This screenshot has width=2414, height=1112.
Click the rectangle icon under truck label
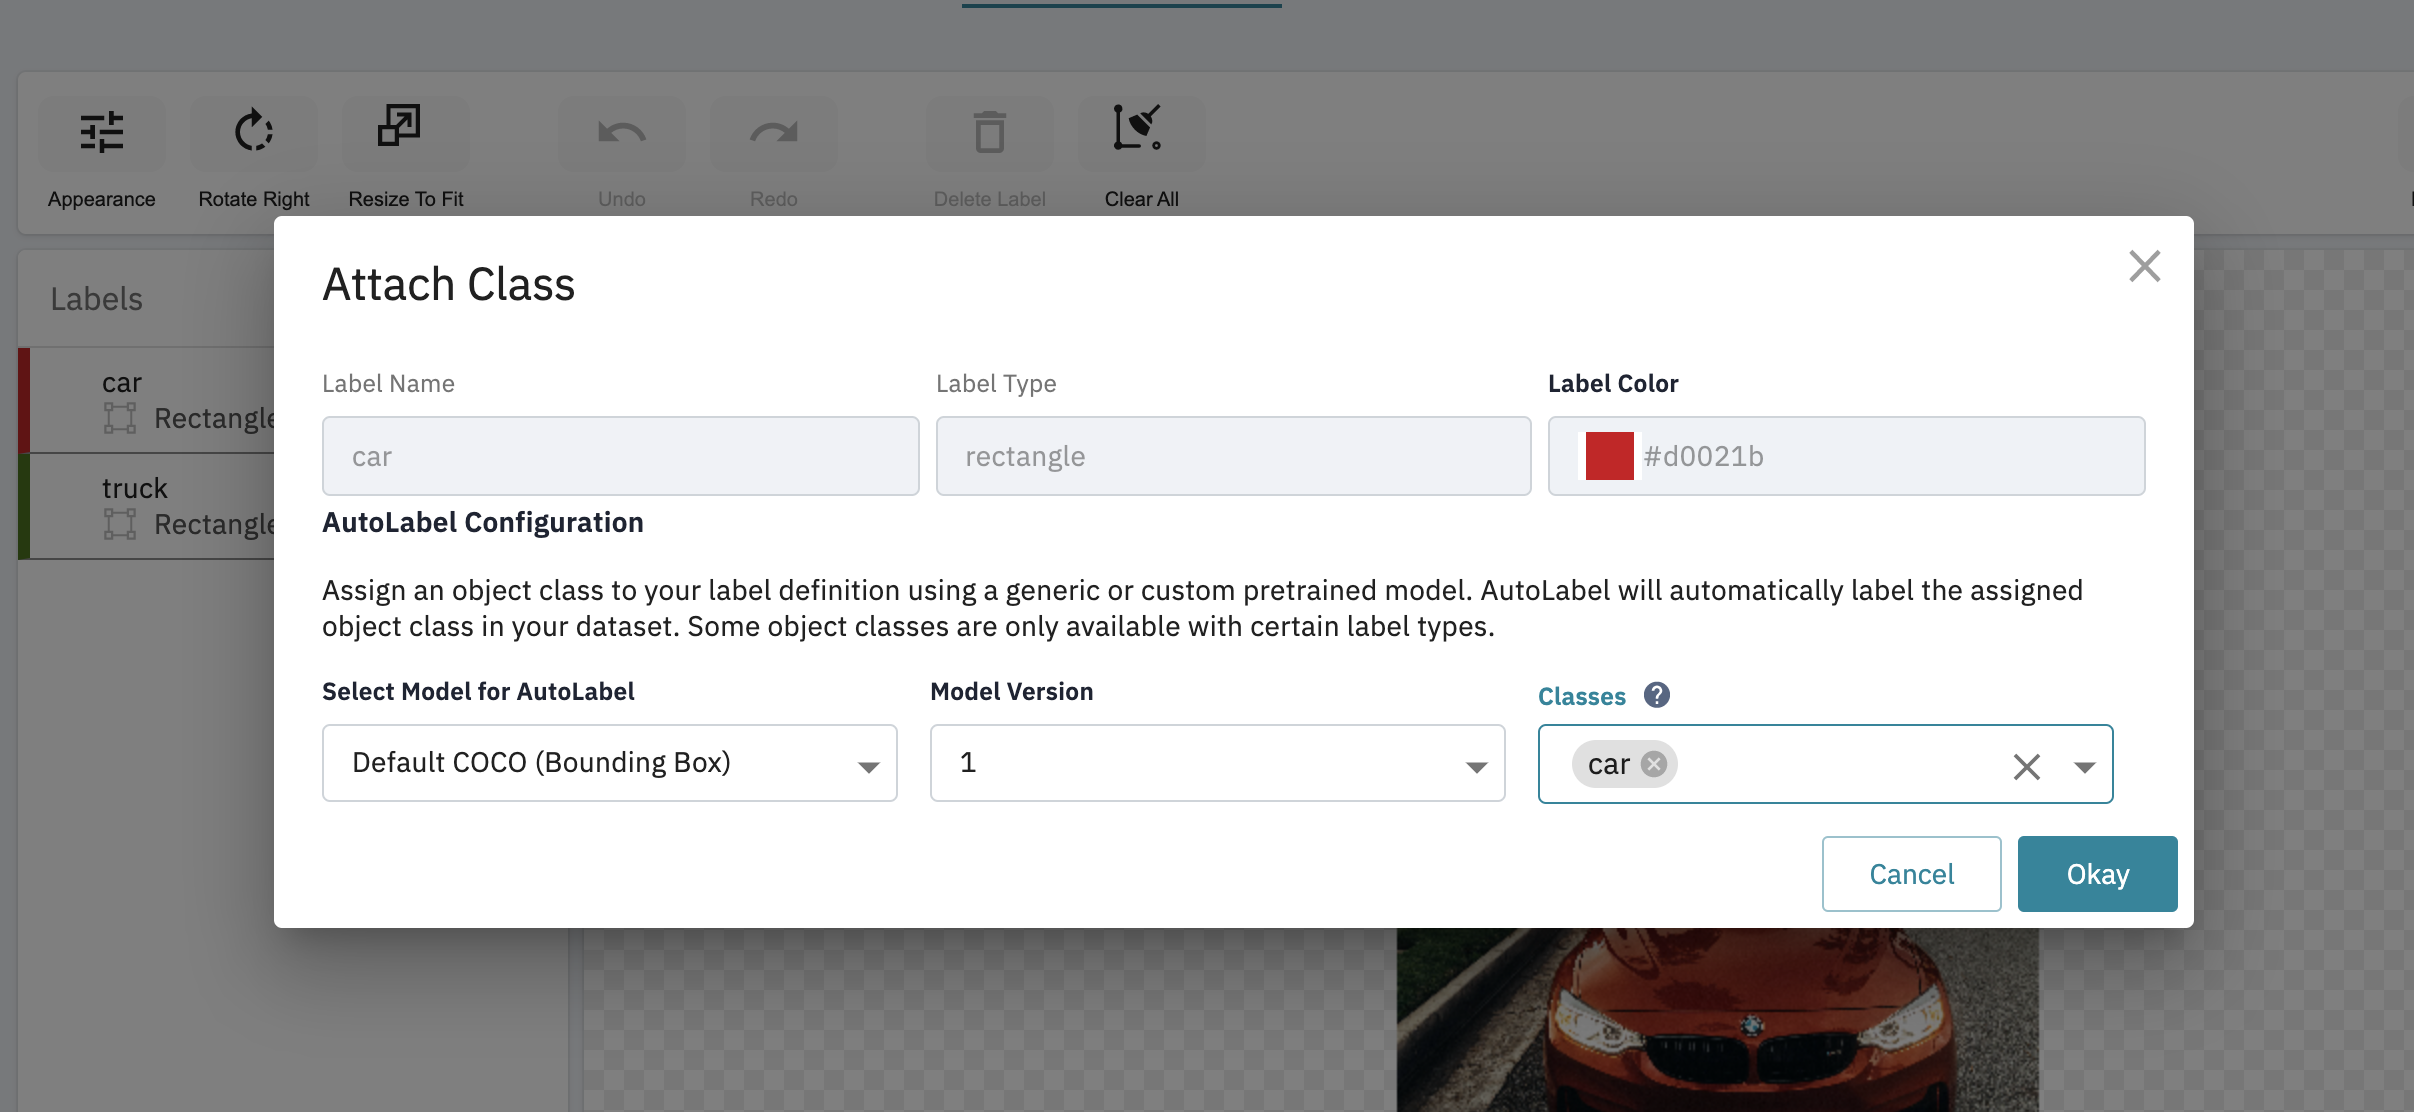[120, 524]
